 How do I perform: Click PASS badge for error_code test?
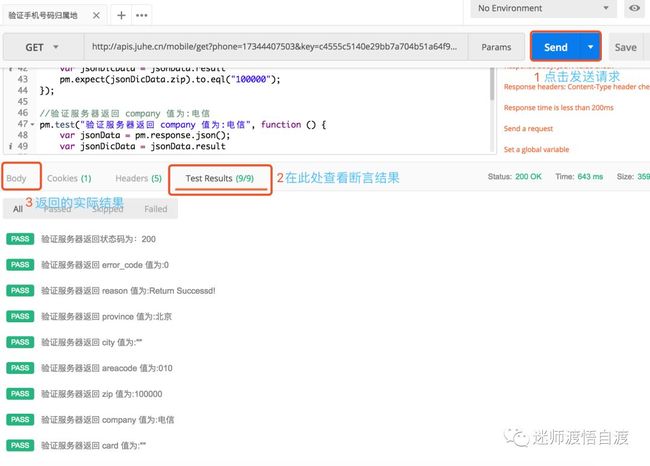click(x=20, y=265)
